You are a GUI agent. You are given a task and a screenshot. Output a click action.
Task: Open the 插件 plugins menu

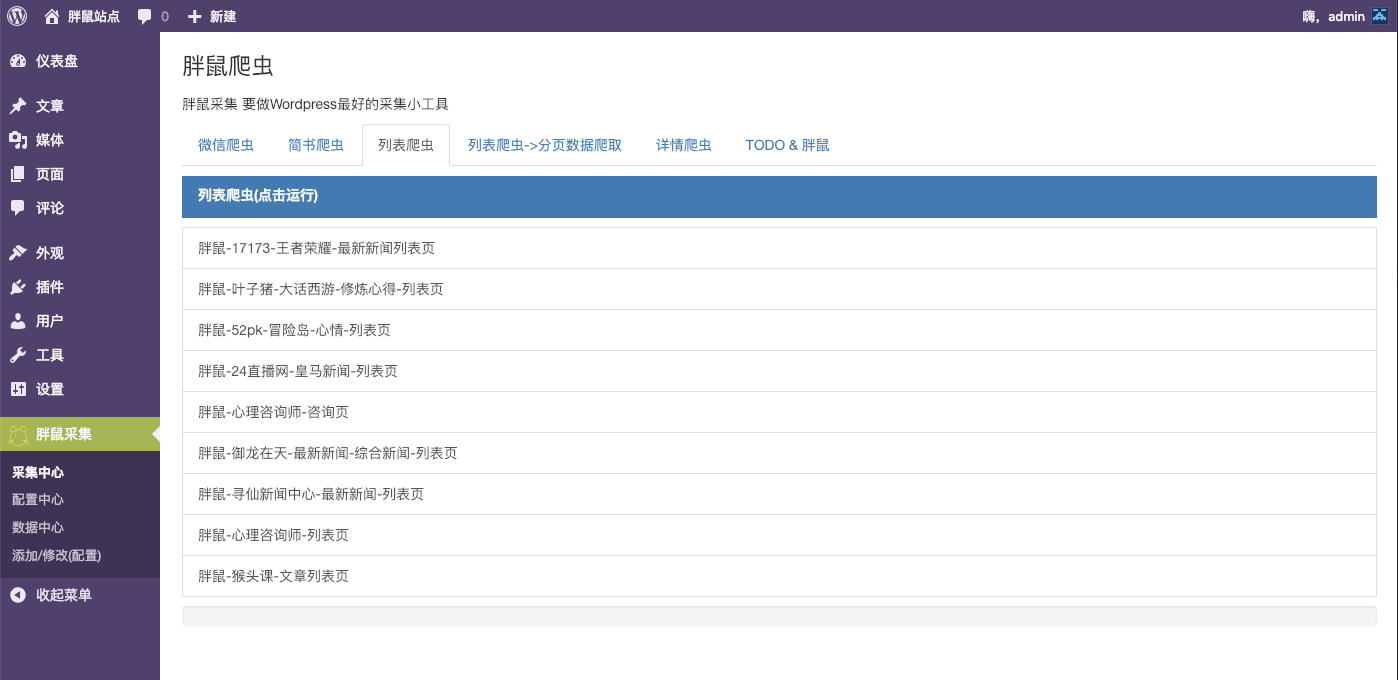[x=49, y=287]
